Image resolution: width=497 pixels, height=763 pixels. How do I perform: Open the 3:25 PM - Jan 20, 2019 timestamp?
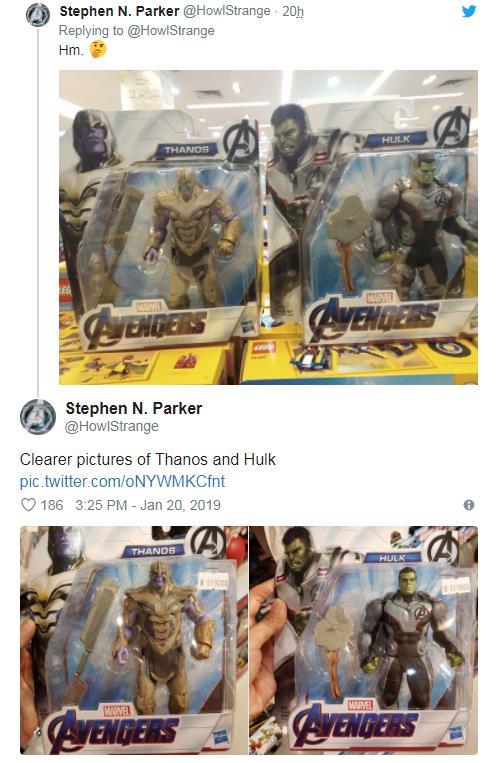(x=148, y=505)
